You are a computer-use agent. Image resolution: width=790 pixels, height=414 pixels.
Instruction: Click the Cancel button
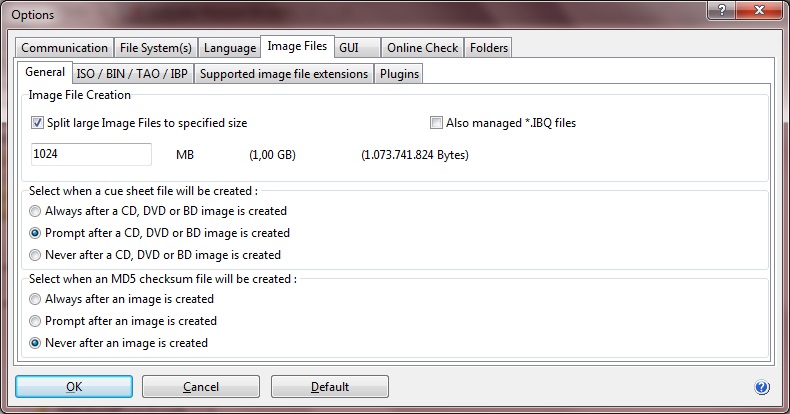click(x=201, y=387)
